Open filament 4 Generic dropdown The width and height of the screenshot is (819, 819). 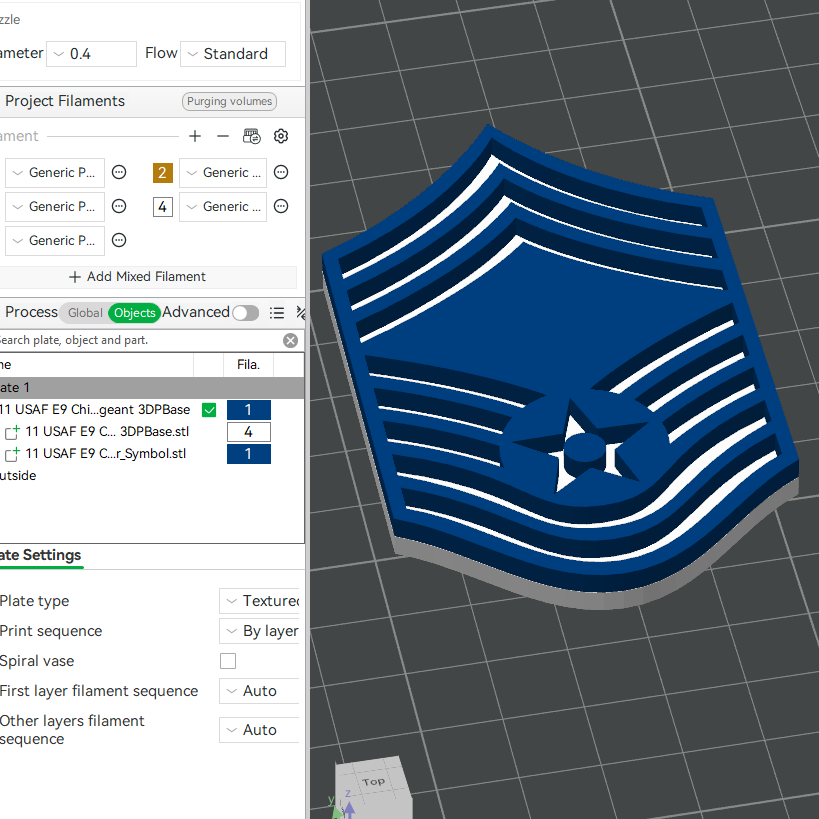point(223,207)
